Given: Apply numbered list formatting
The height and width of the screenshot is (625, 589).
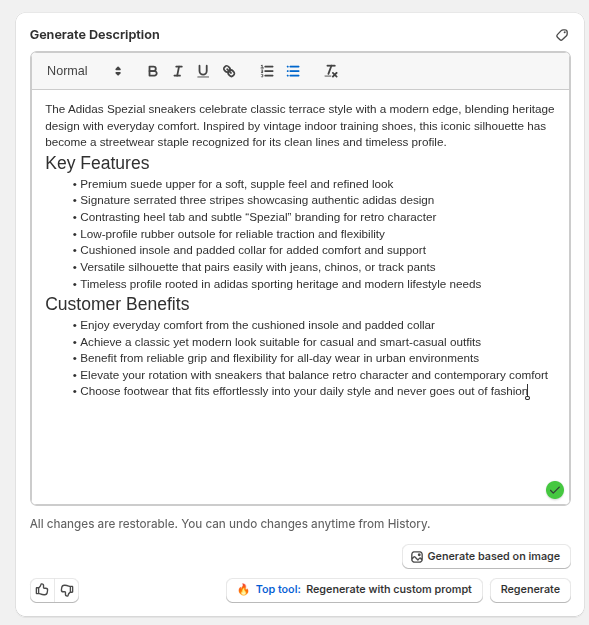Looking at the screenshot, I should (267, 71).
